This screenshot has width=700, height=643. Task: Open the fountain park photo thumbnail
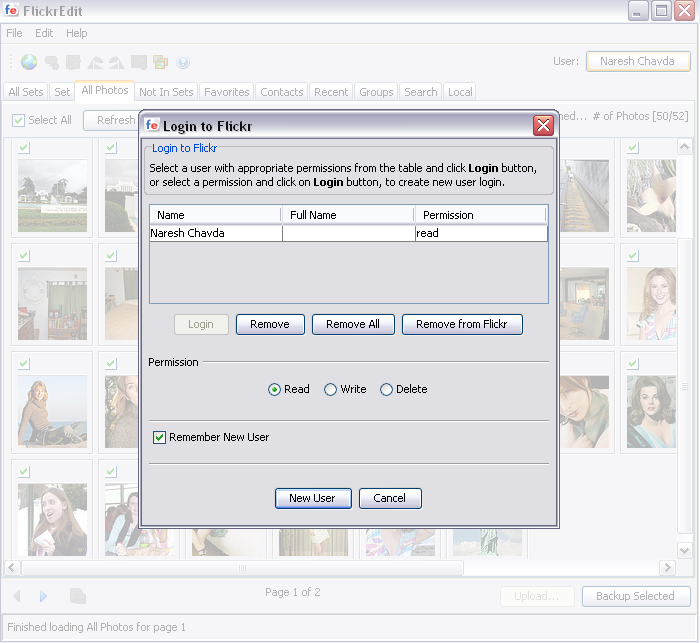(52, 196)
